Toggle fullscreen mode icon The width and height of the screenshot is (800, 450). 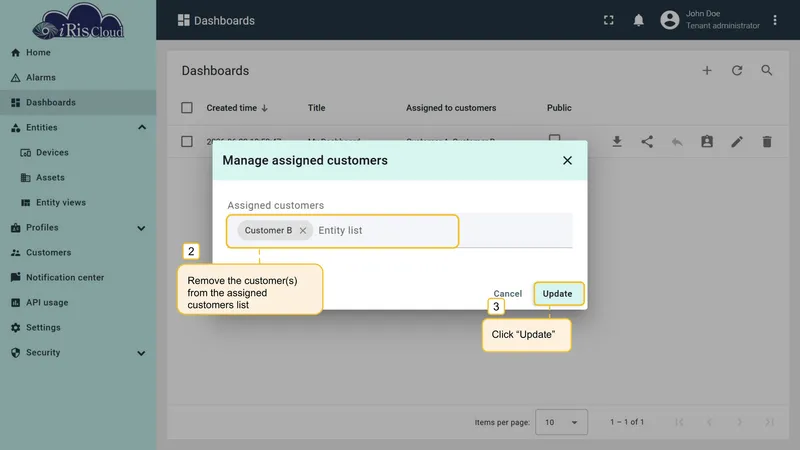pyautogui.click(x=608, y=20)
